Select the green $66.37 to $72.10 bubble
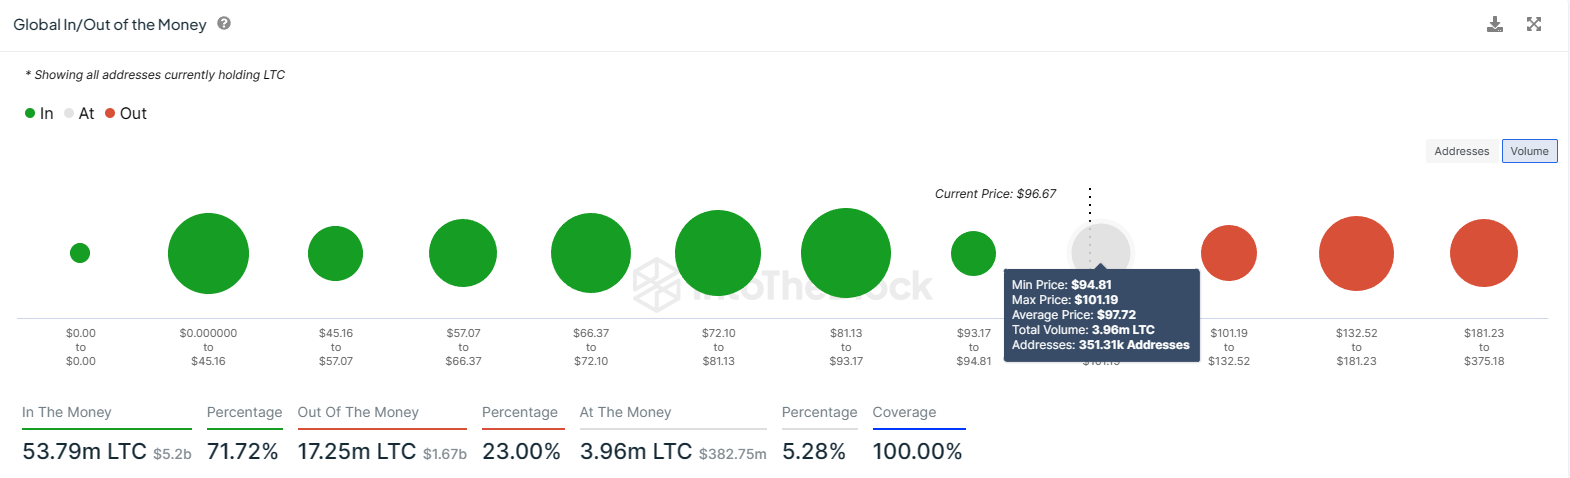Screen dimensions: 1570x478 pos(591,253)
